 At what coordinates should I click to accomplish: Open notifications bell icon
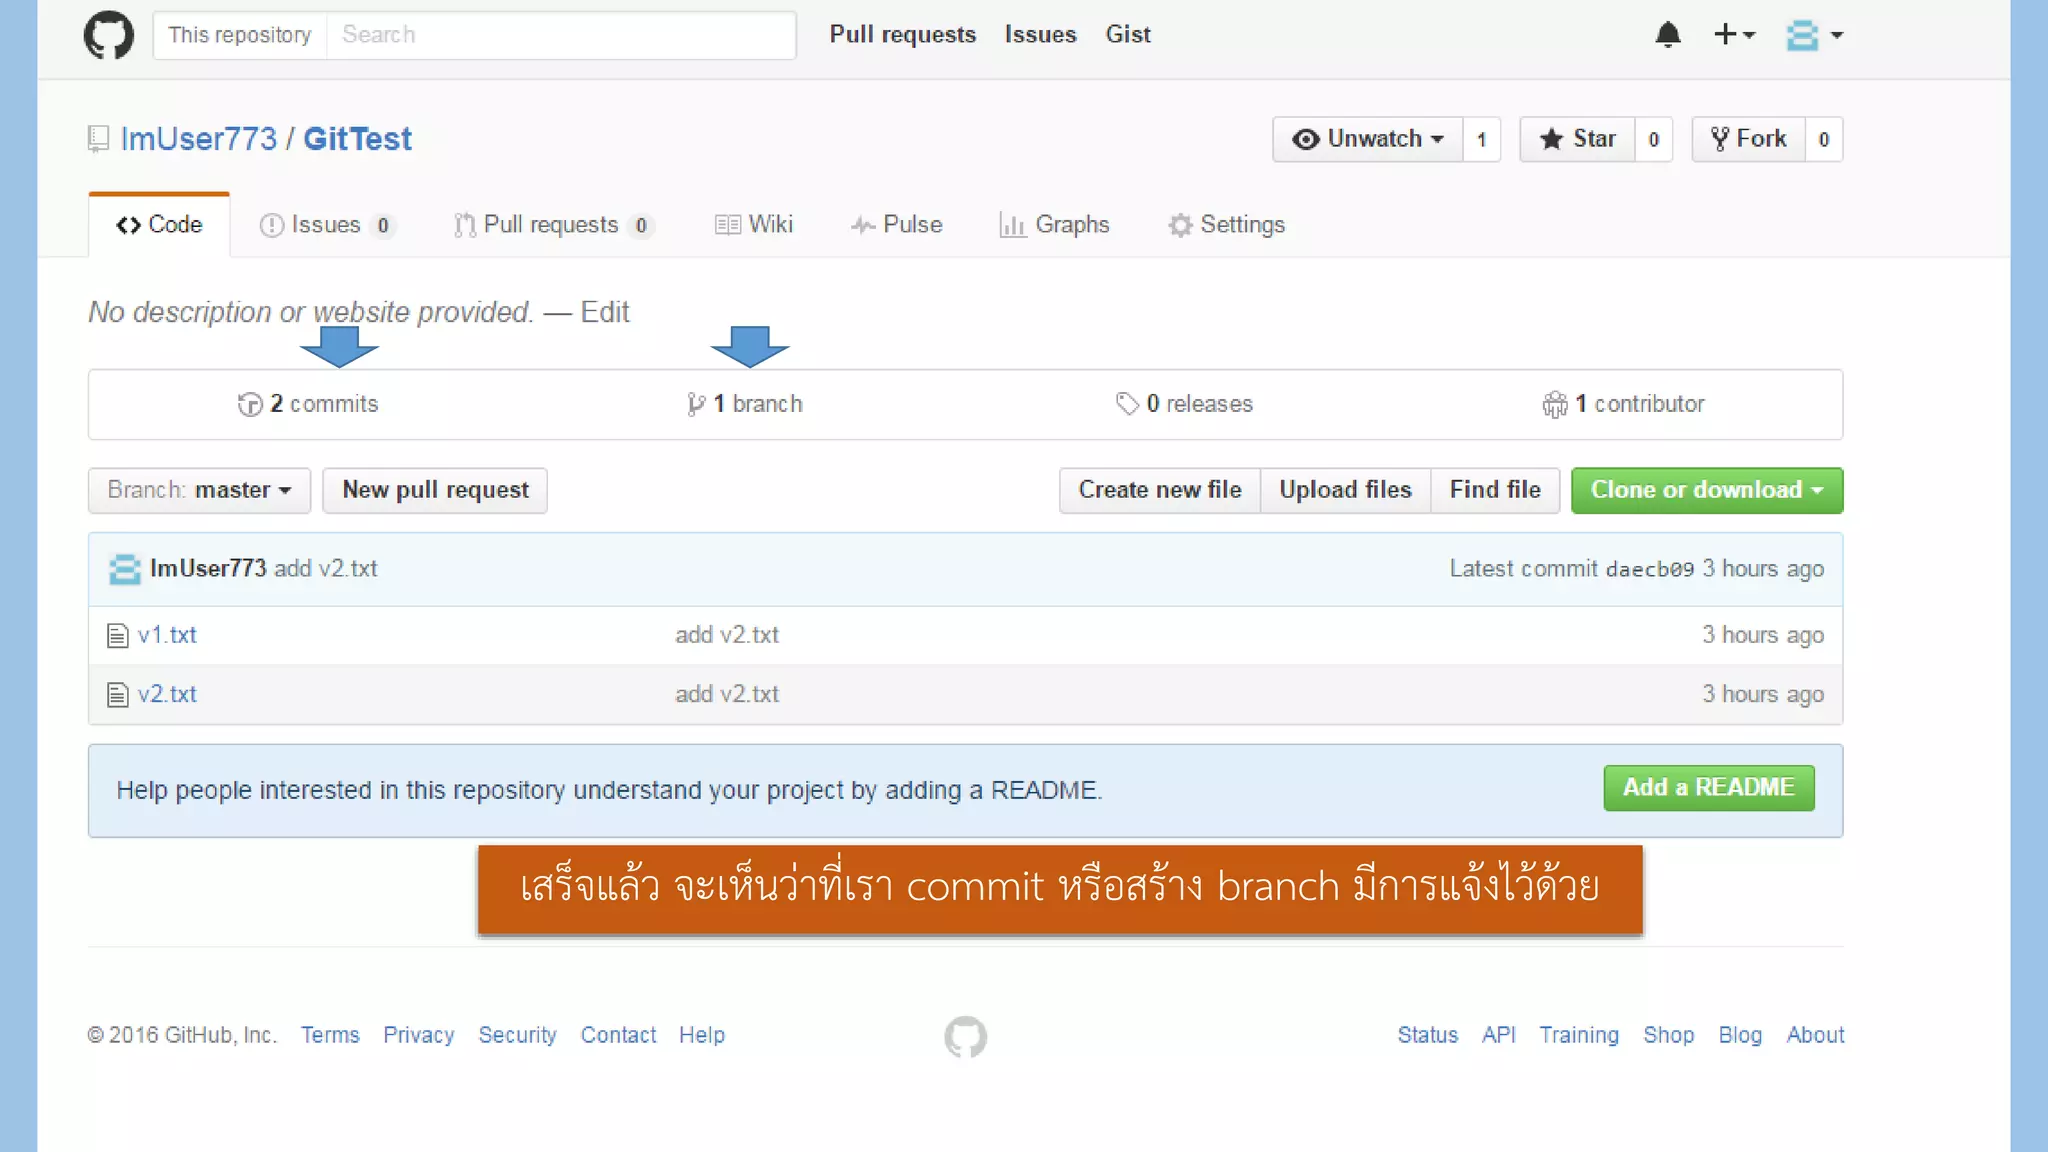coord(1667,35)
